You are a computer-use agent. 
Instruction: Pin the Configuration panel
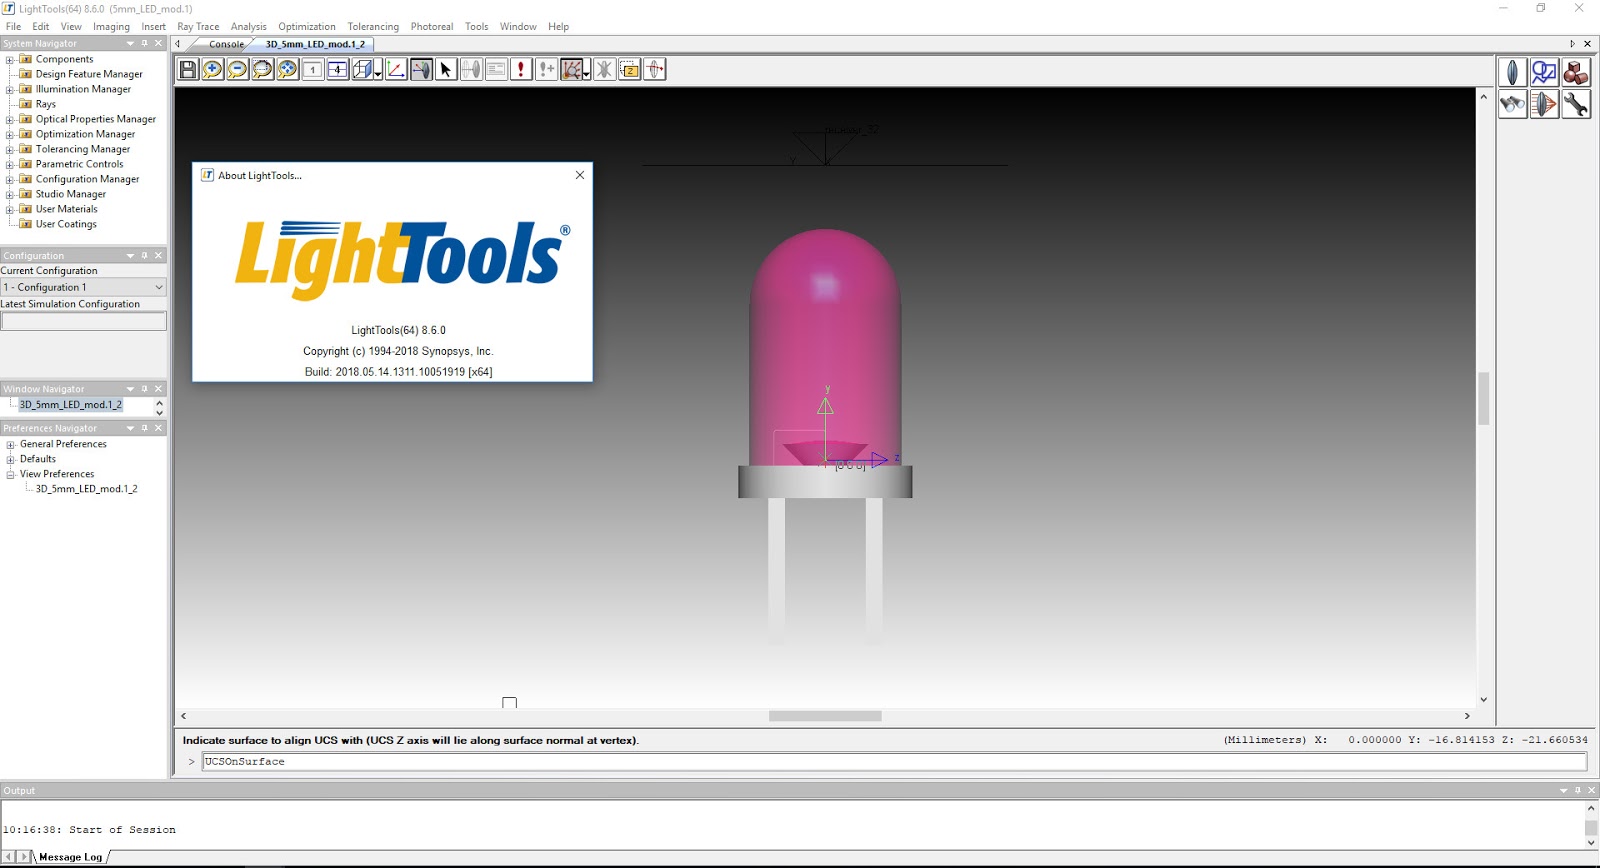[x=144, y=255]
